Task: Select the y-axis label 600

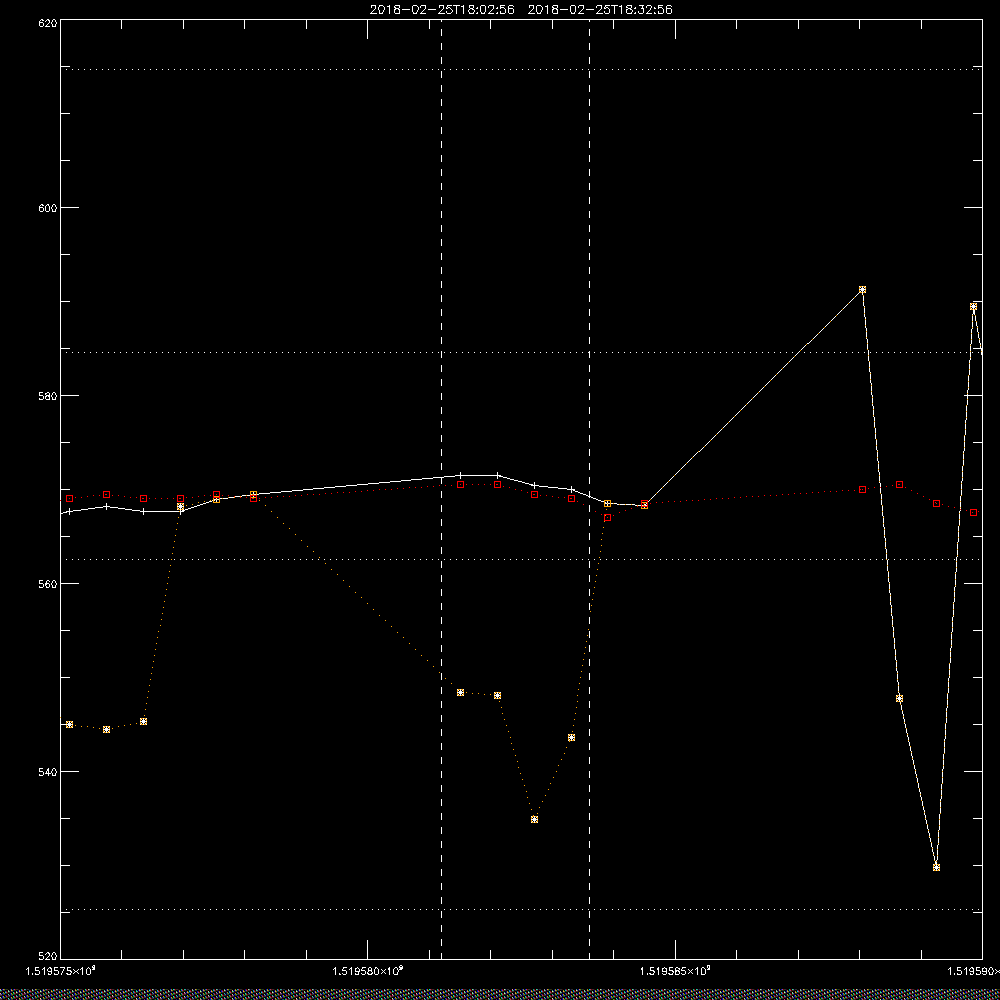Action: click(x=48, y=208)
